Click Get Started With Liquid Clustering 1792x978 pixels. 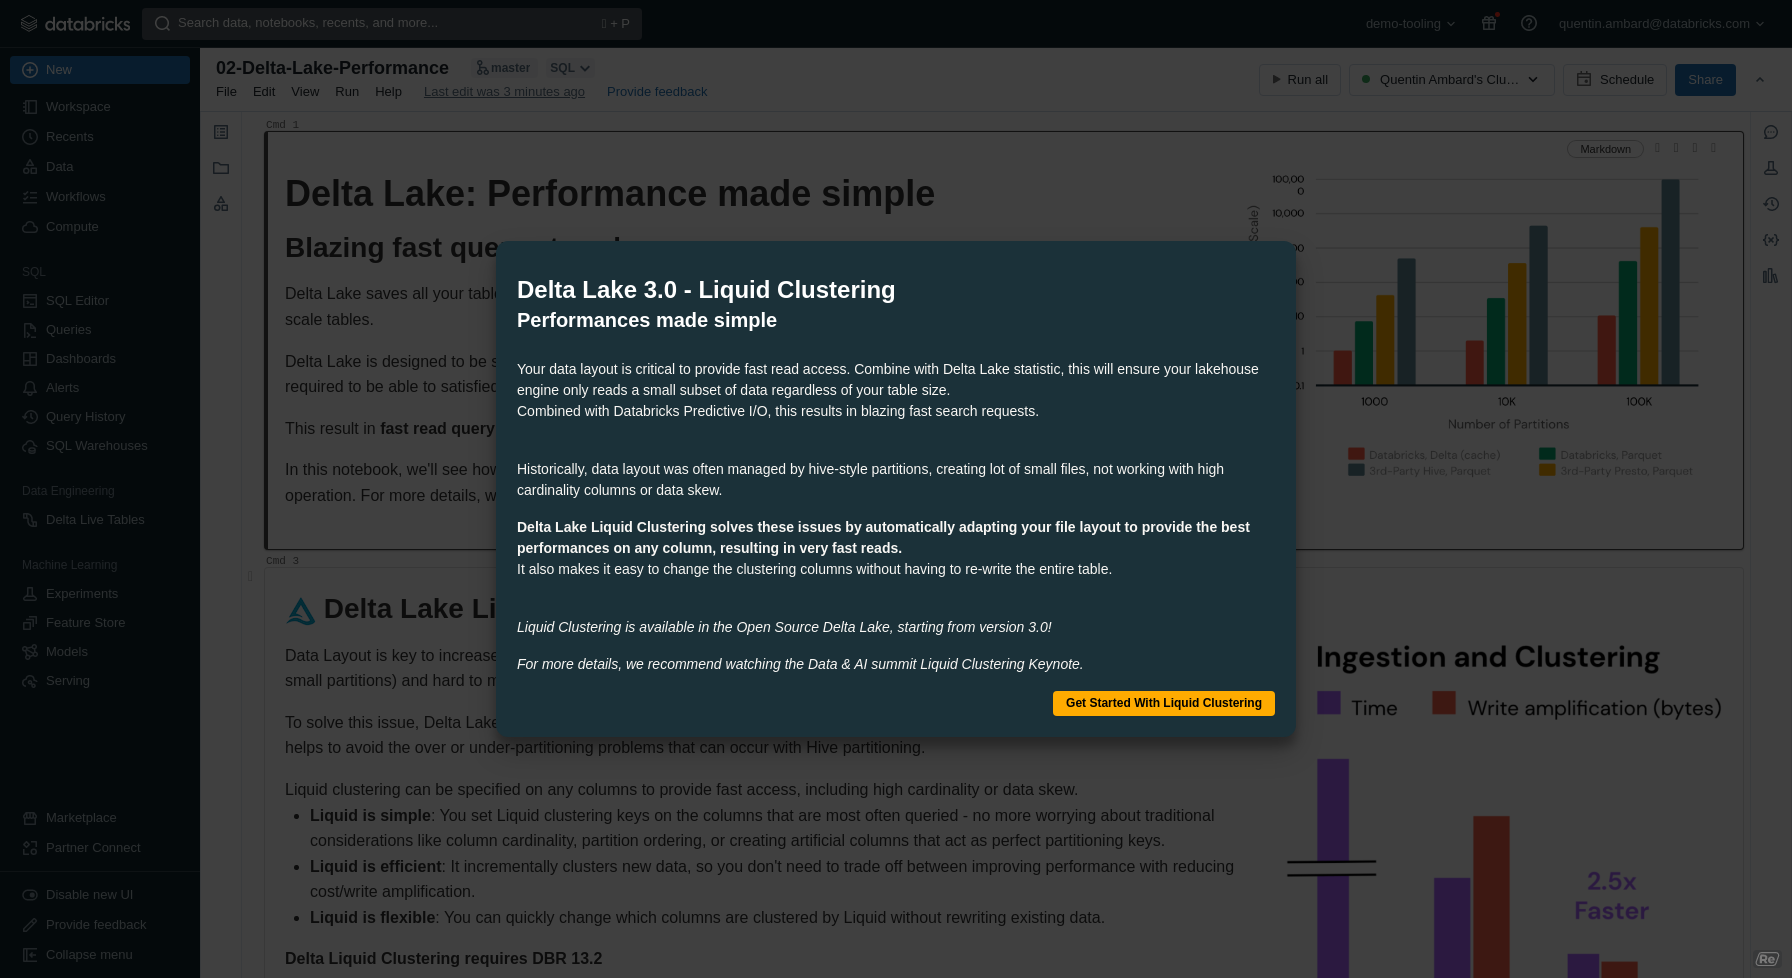click(x=1163, y=703)
